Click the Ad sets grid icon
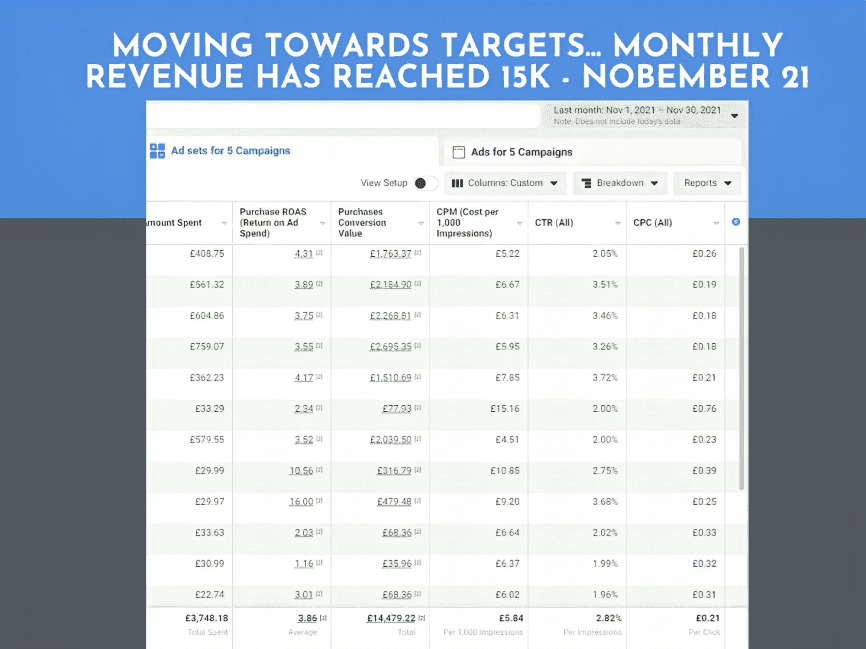This screenshot has width=866, height=649. (x=157, y=151)
